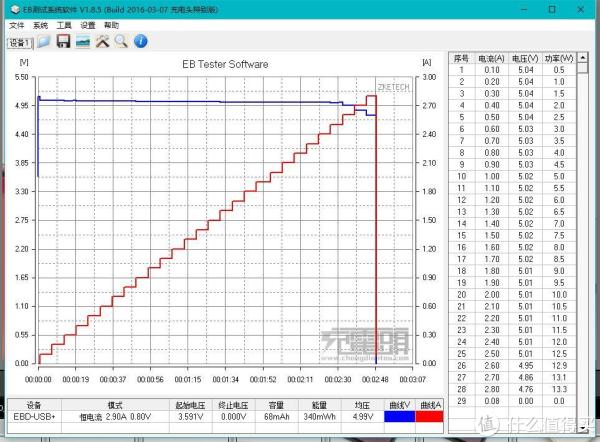Select table row 26 with voltage 4.95
This screenshot has width=600, height=442.
(512, 365)
